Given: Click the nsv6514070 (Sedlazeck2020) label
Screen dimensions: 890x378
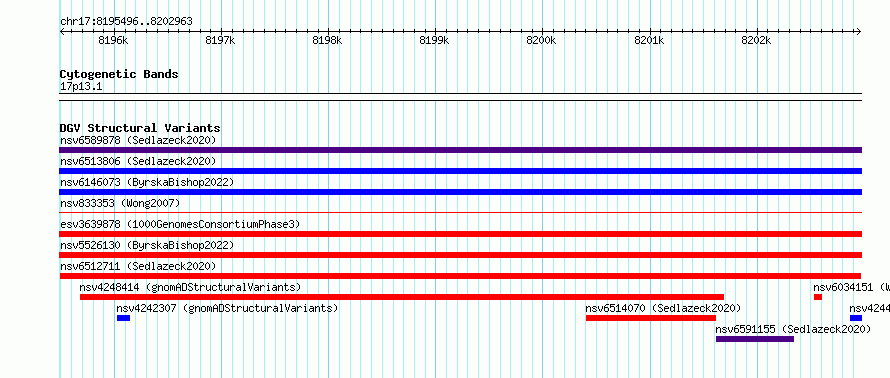Looking at the screenshot, I should [664, 308].
